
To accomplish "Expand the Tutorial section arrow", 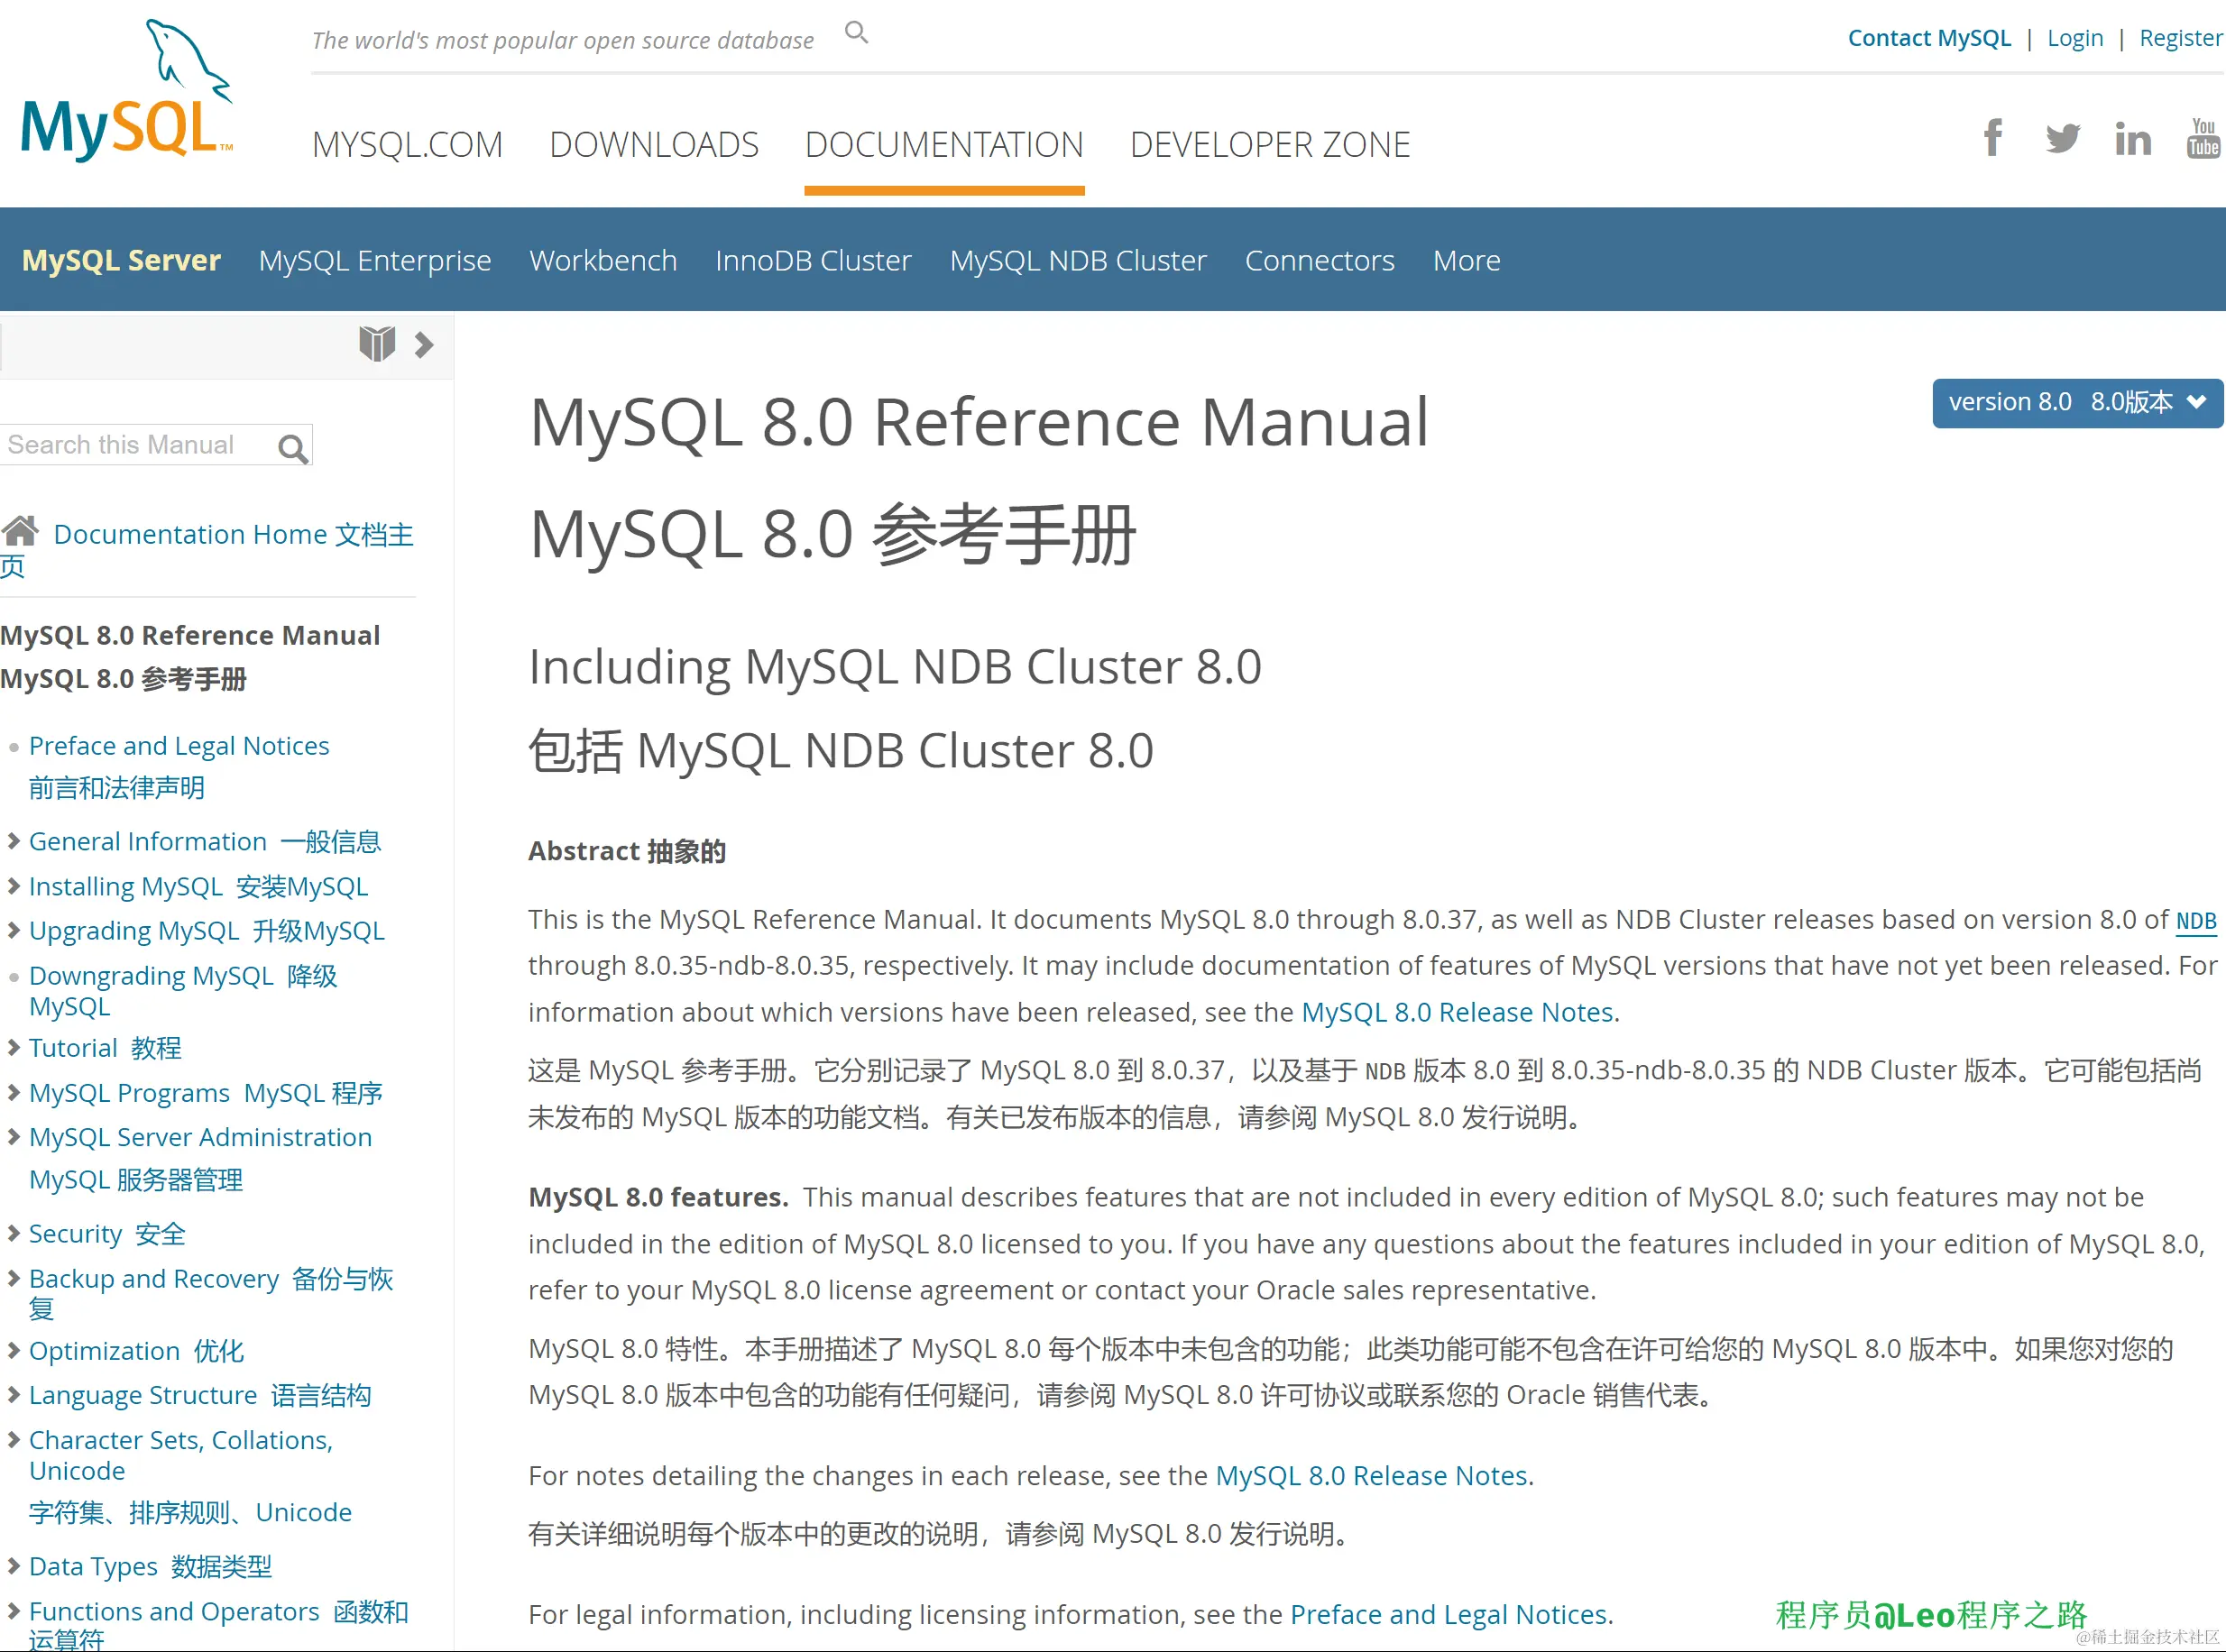I will [14, 1047].
